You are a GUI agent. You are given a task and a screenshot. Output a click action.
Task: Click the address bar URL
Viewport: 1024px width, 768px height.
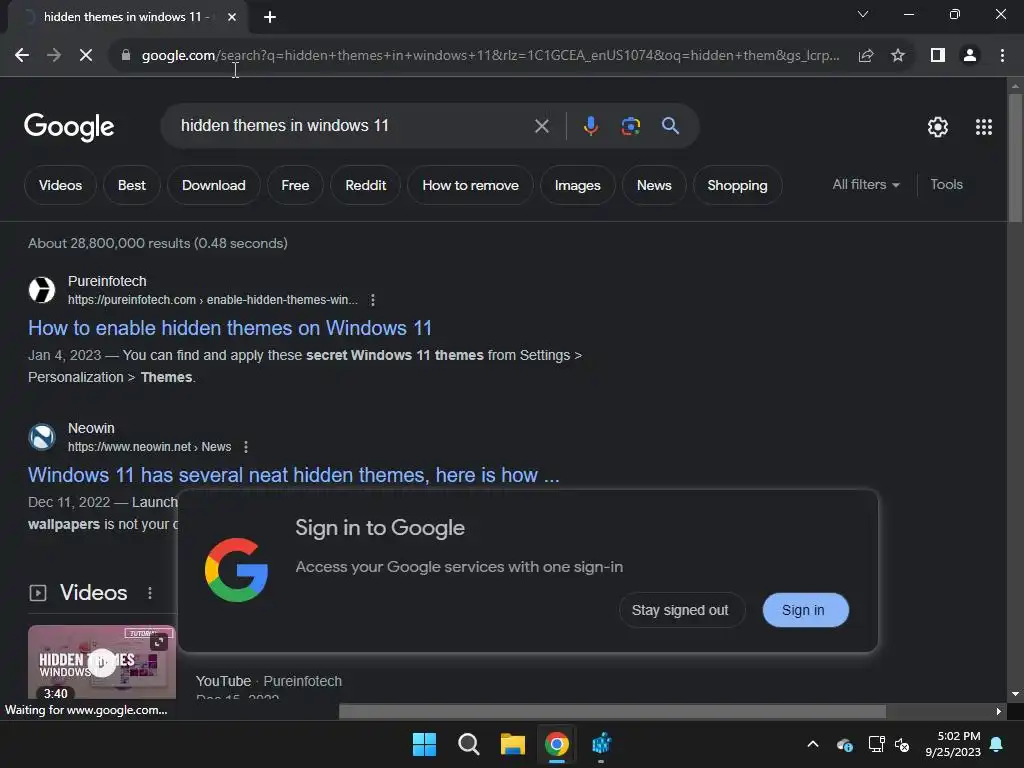(x=490, y=56)
